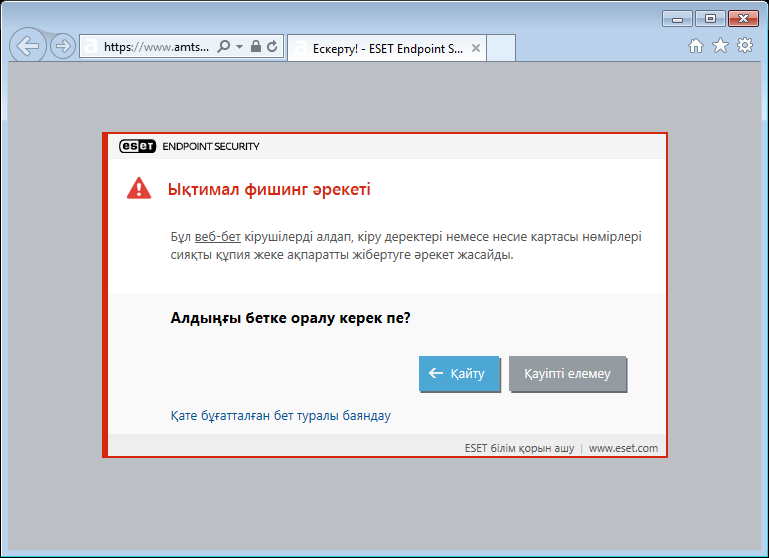769x558 pixels.
Task: Click the Қайту button
Action: coord(459,374)
